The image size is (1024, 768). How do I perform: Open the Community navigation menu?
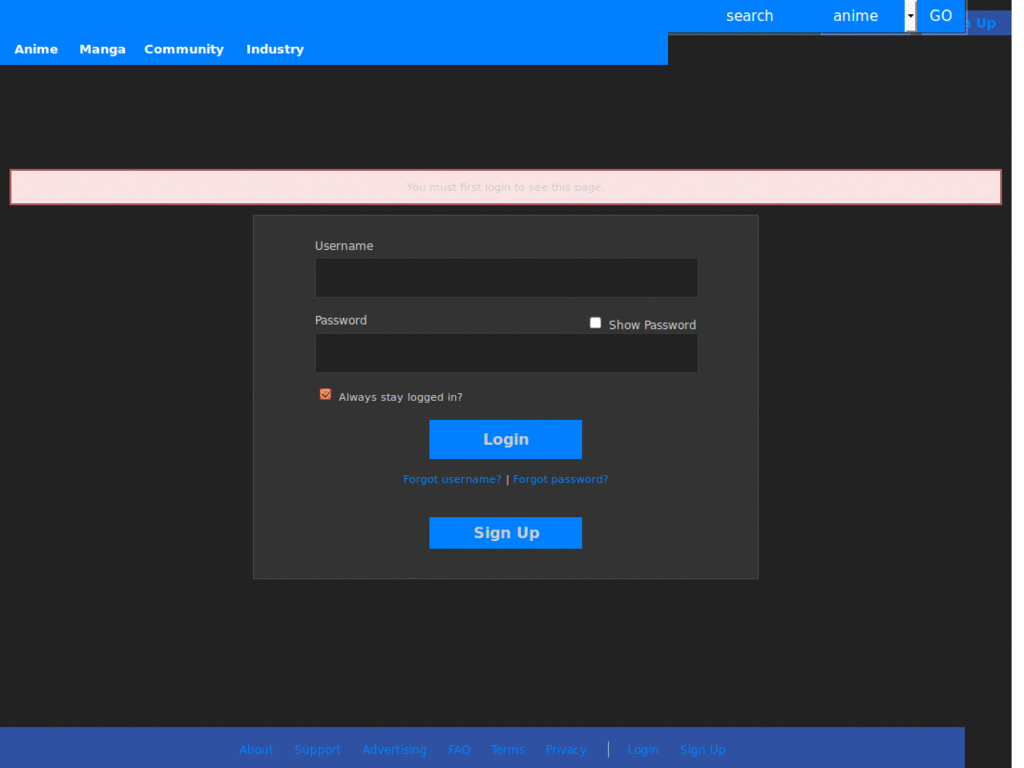tap(184, 49)
